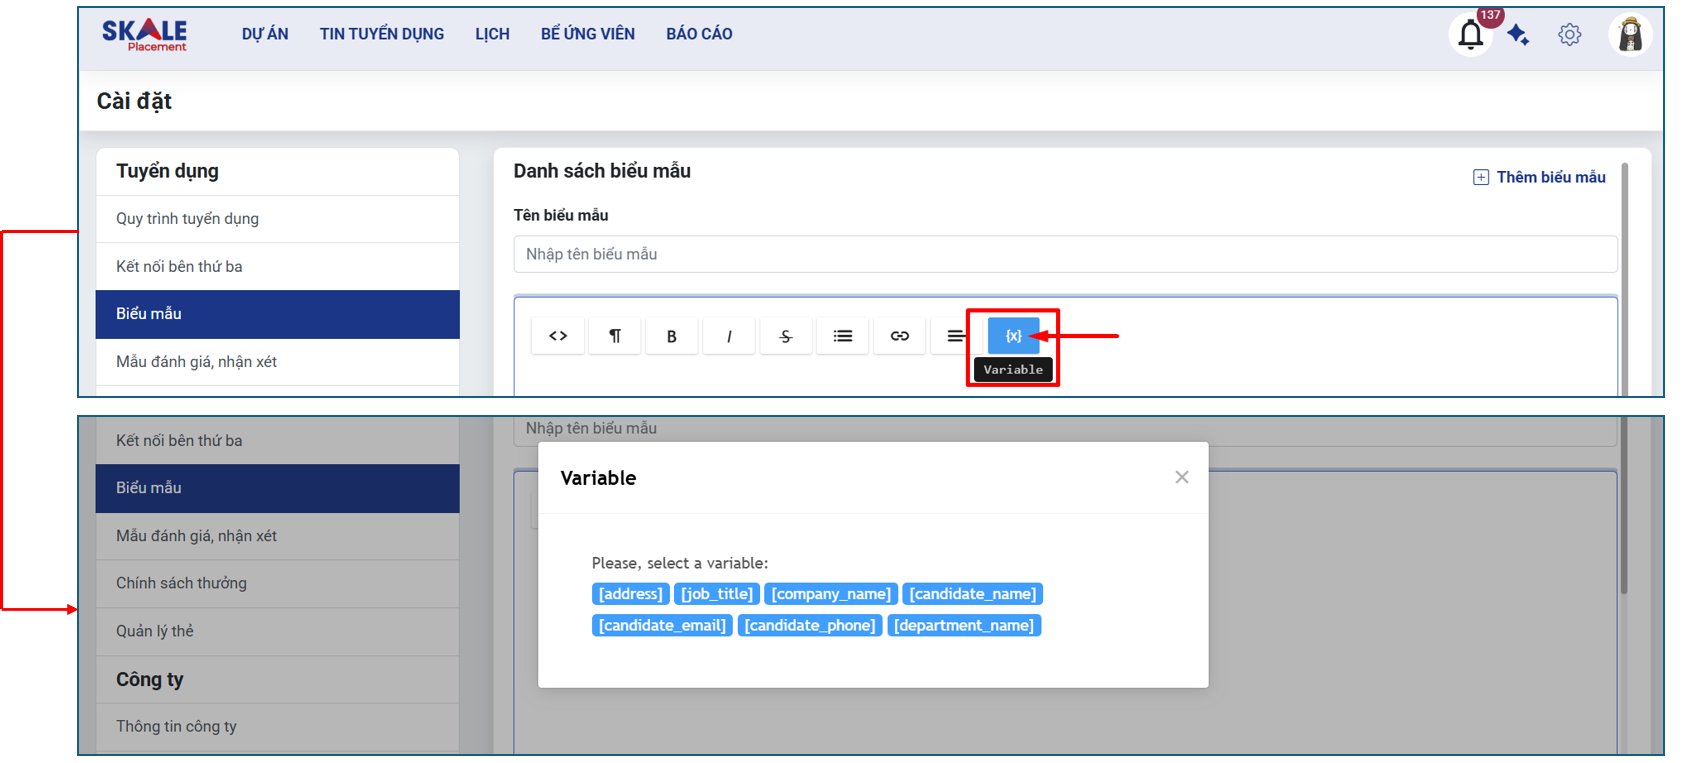Open the TIN TUYỂN DỤNG menu
Screen dimensions: 1685x763
point(381,34)
